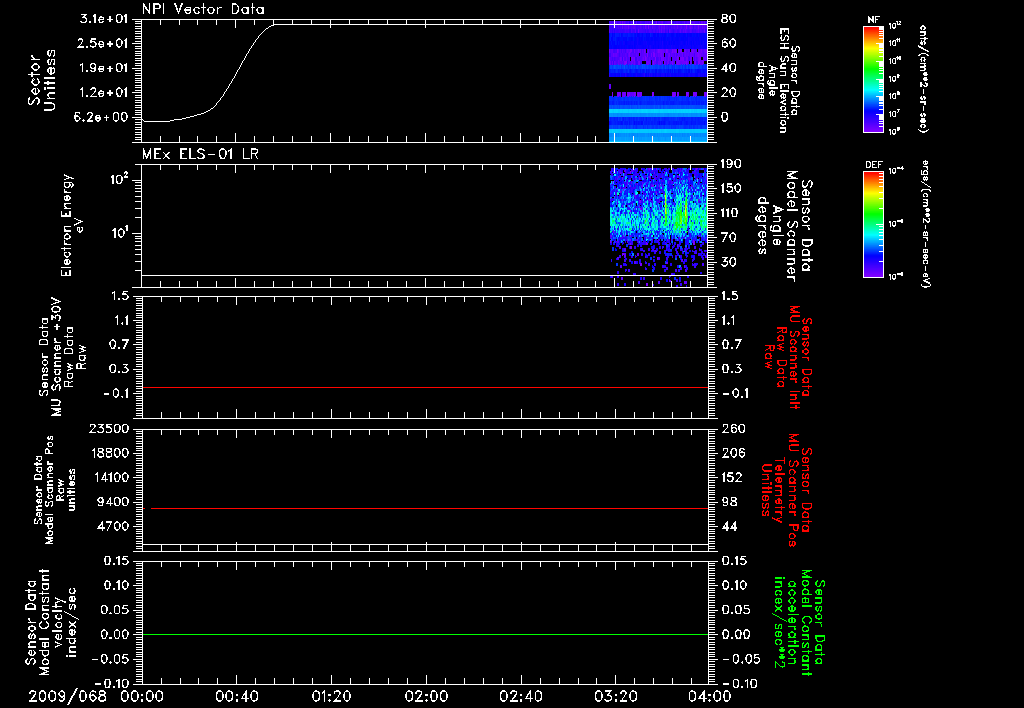Click NF colorbar units 'cnts/(cm**2-sr-sec)'
1024x708 pixels.
point(923,78)
